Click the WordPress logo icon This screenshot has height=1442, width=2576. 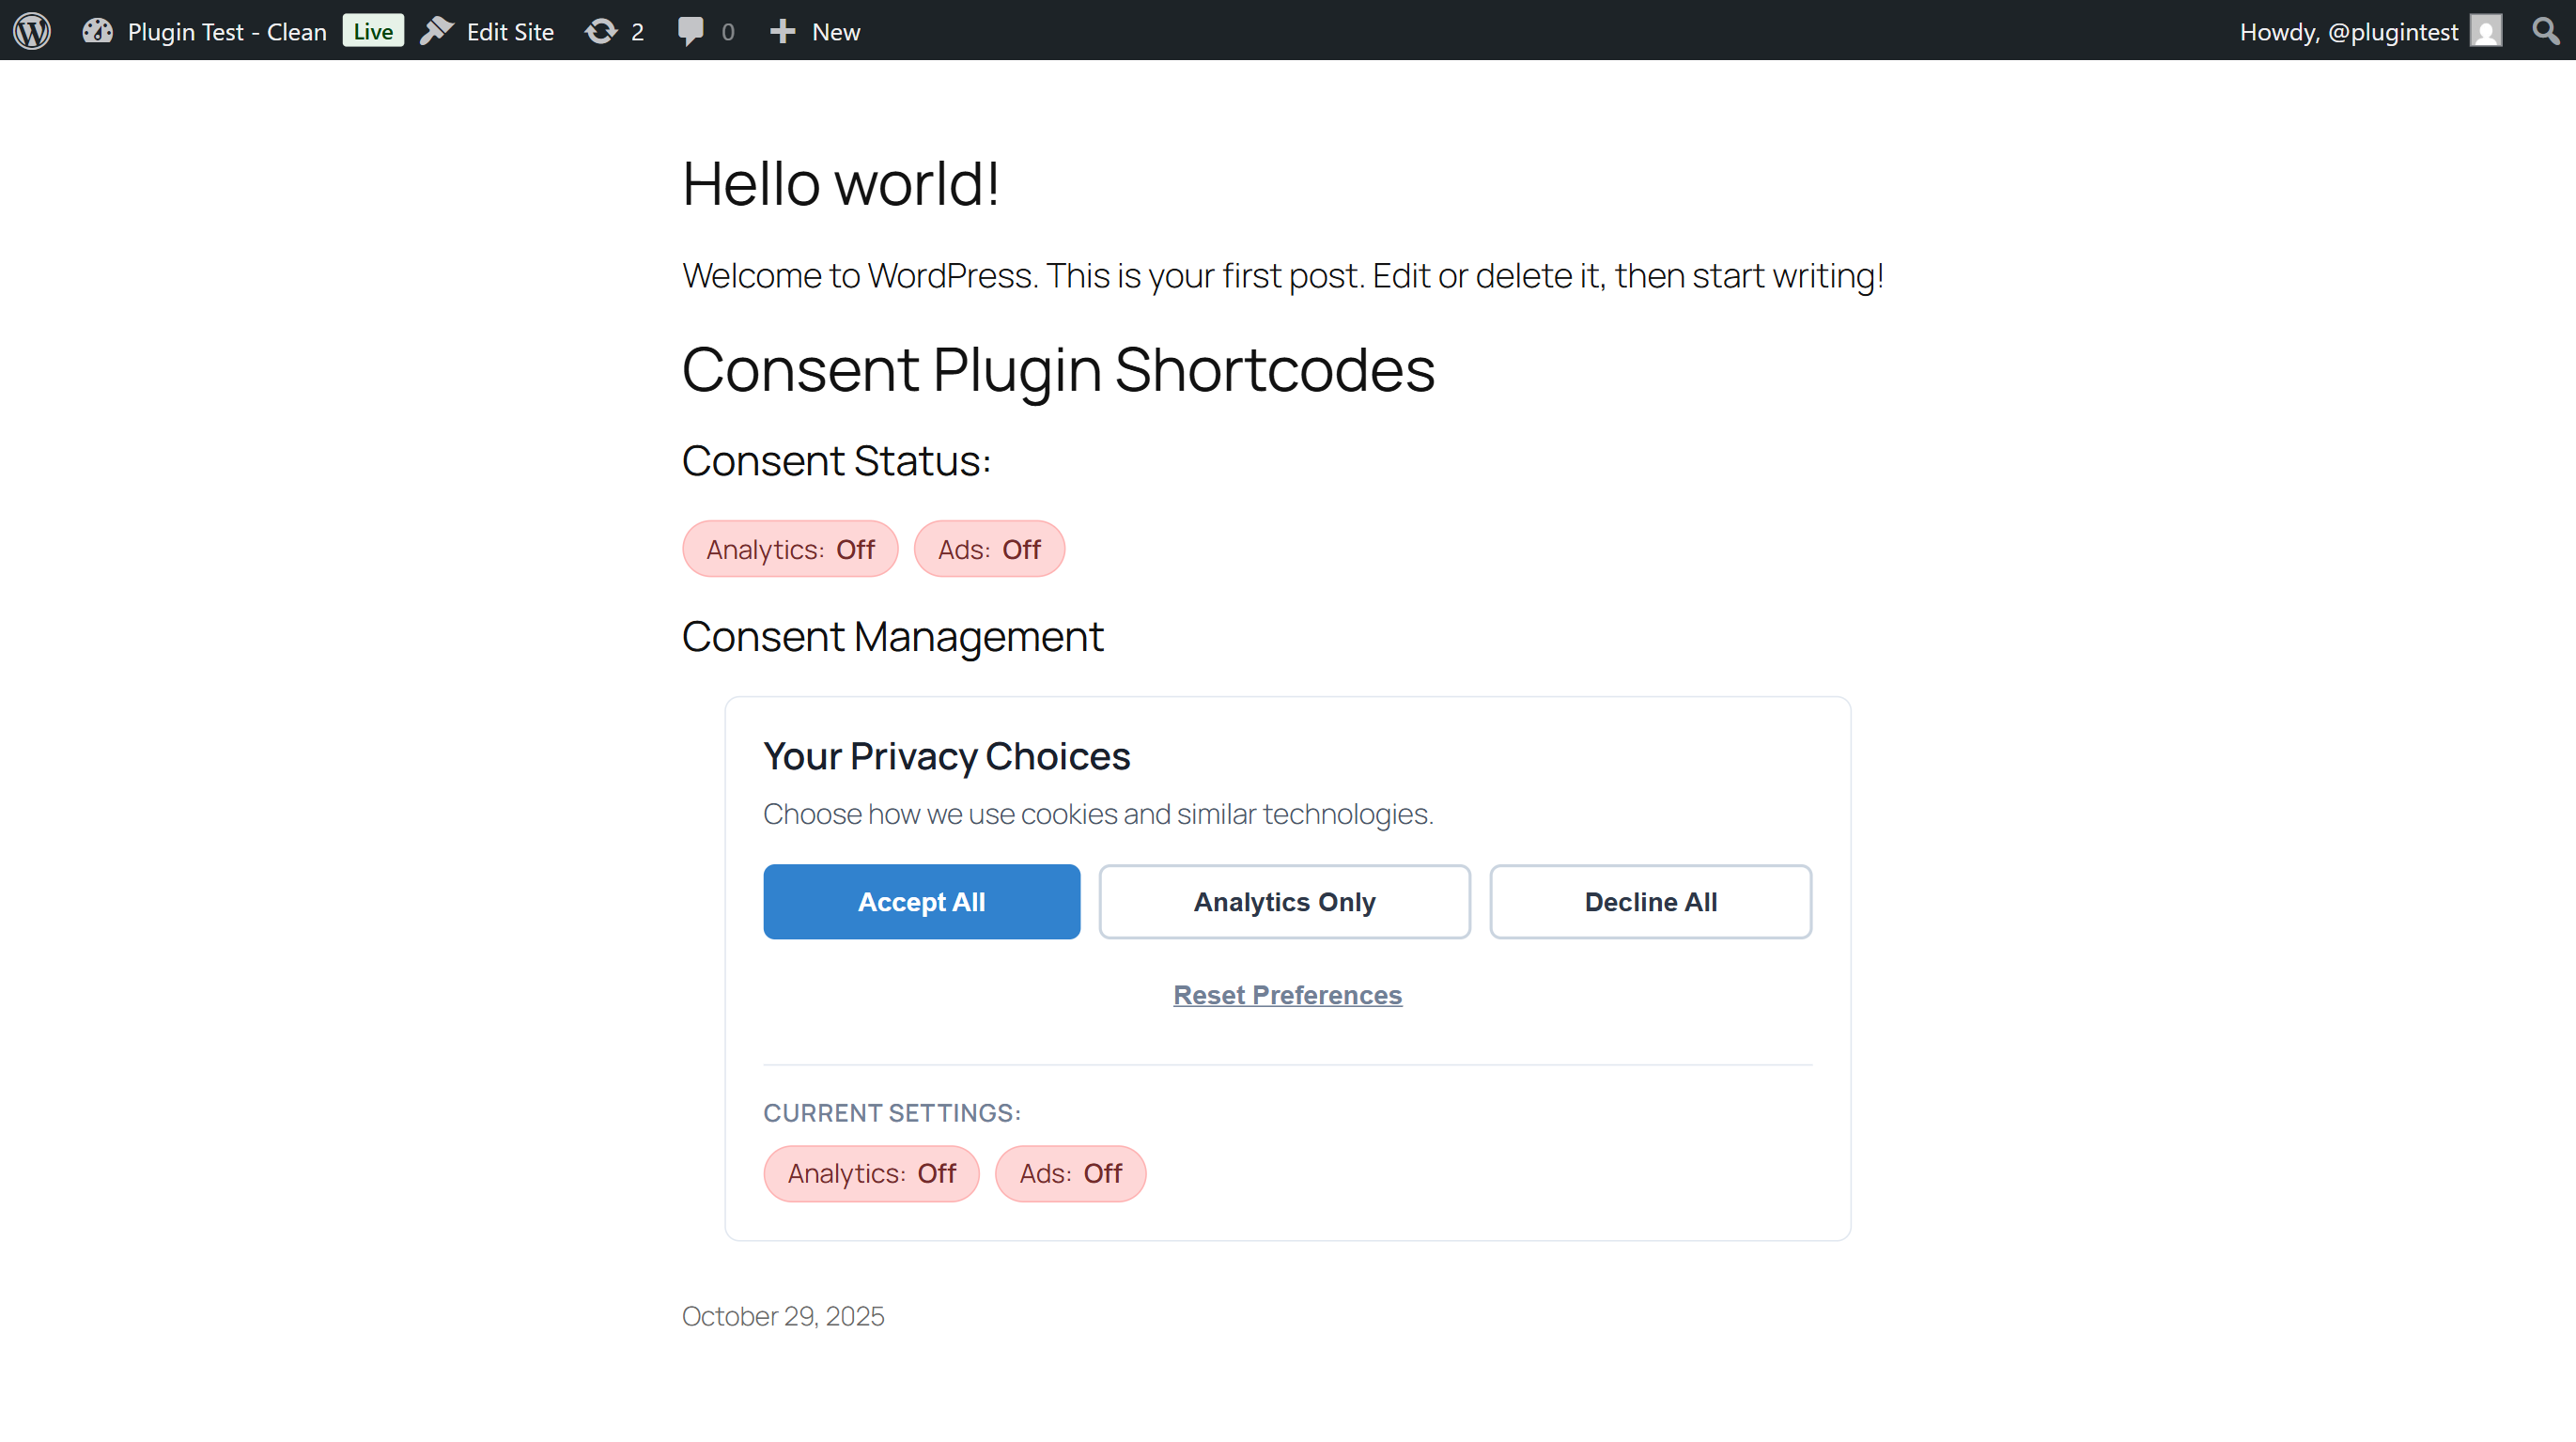[32, 31]
